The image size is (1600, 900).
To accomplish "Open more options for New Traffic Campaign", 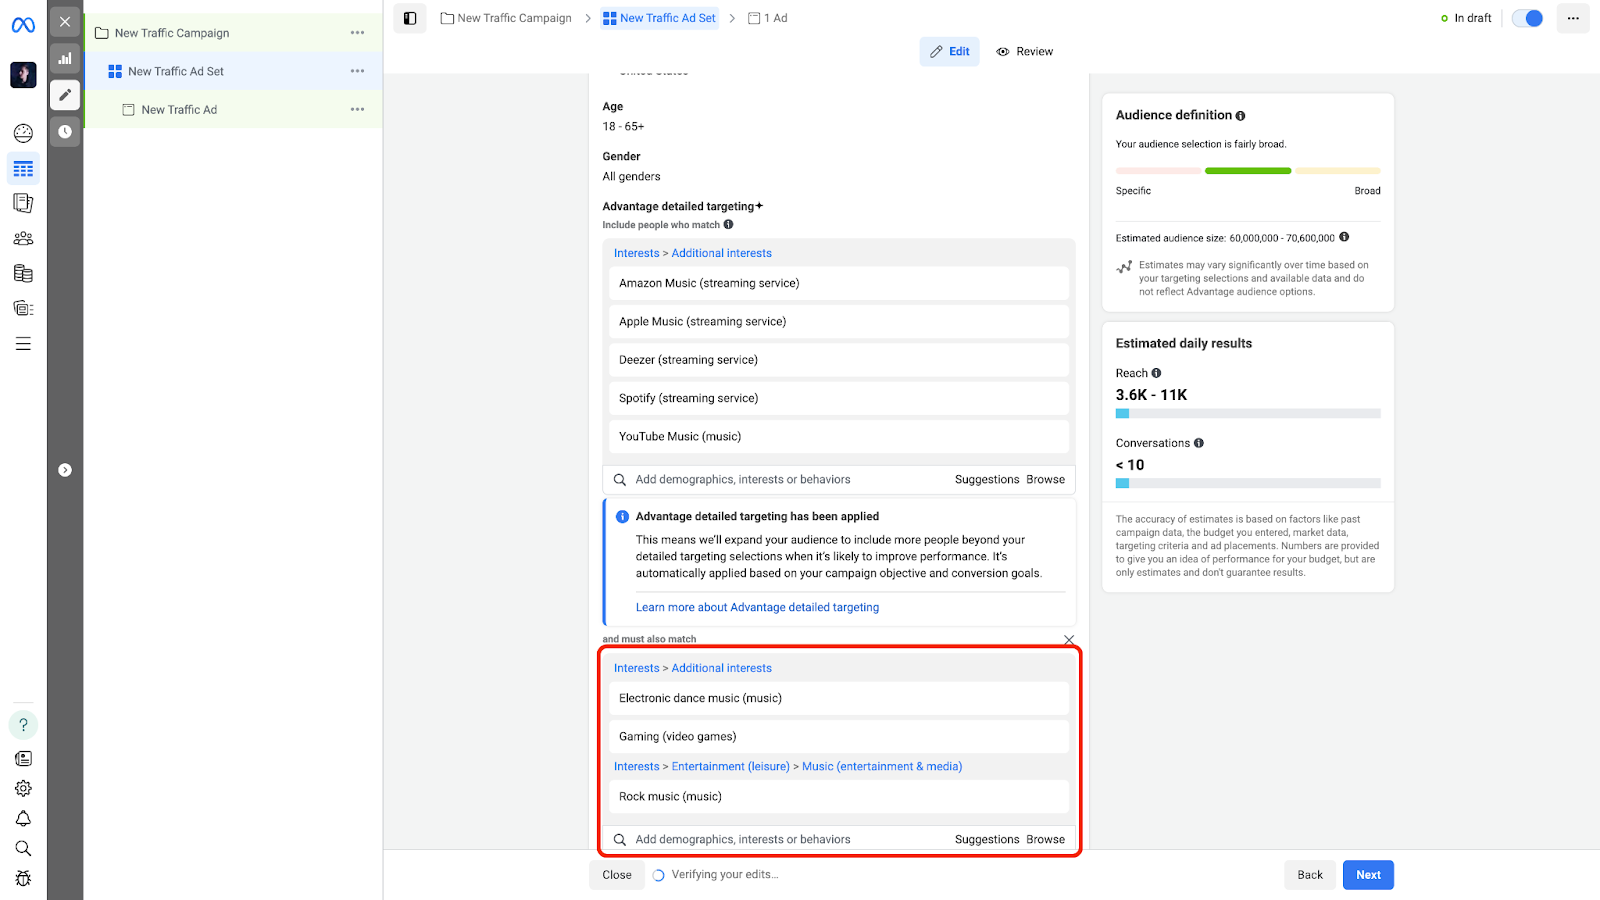I will pyautogui.click(x=357, y=33).
